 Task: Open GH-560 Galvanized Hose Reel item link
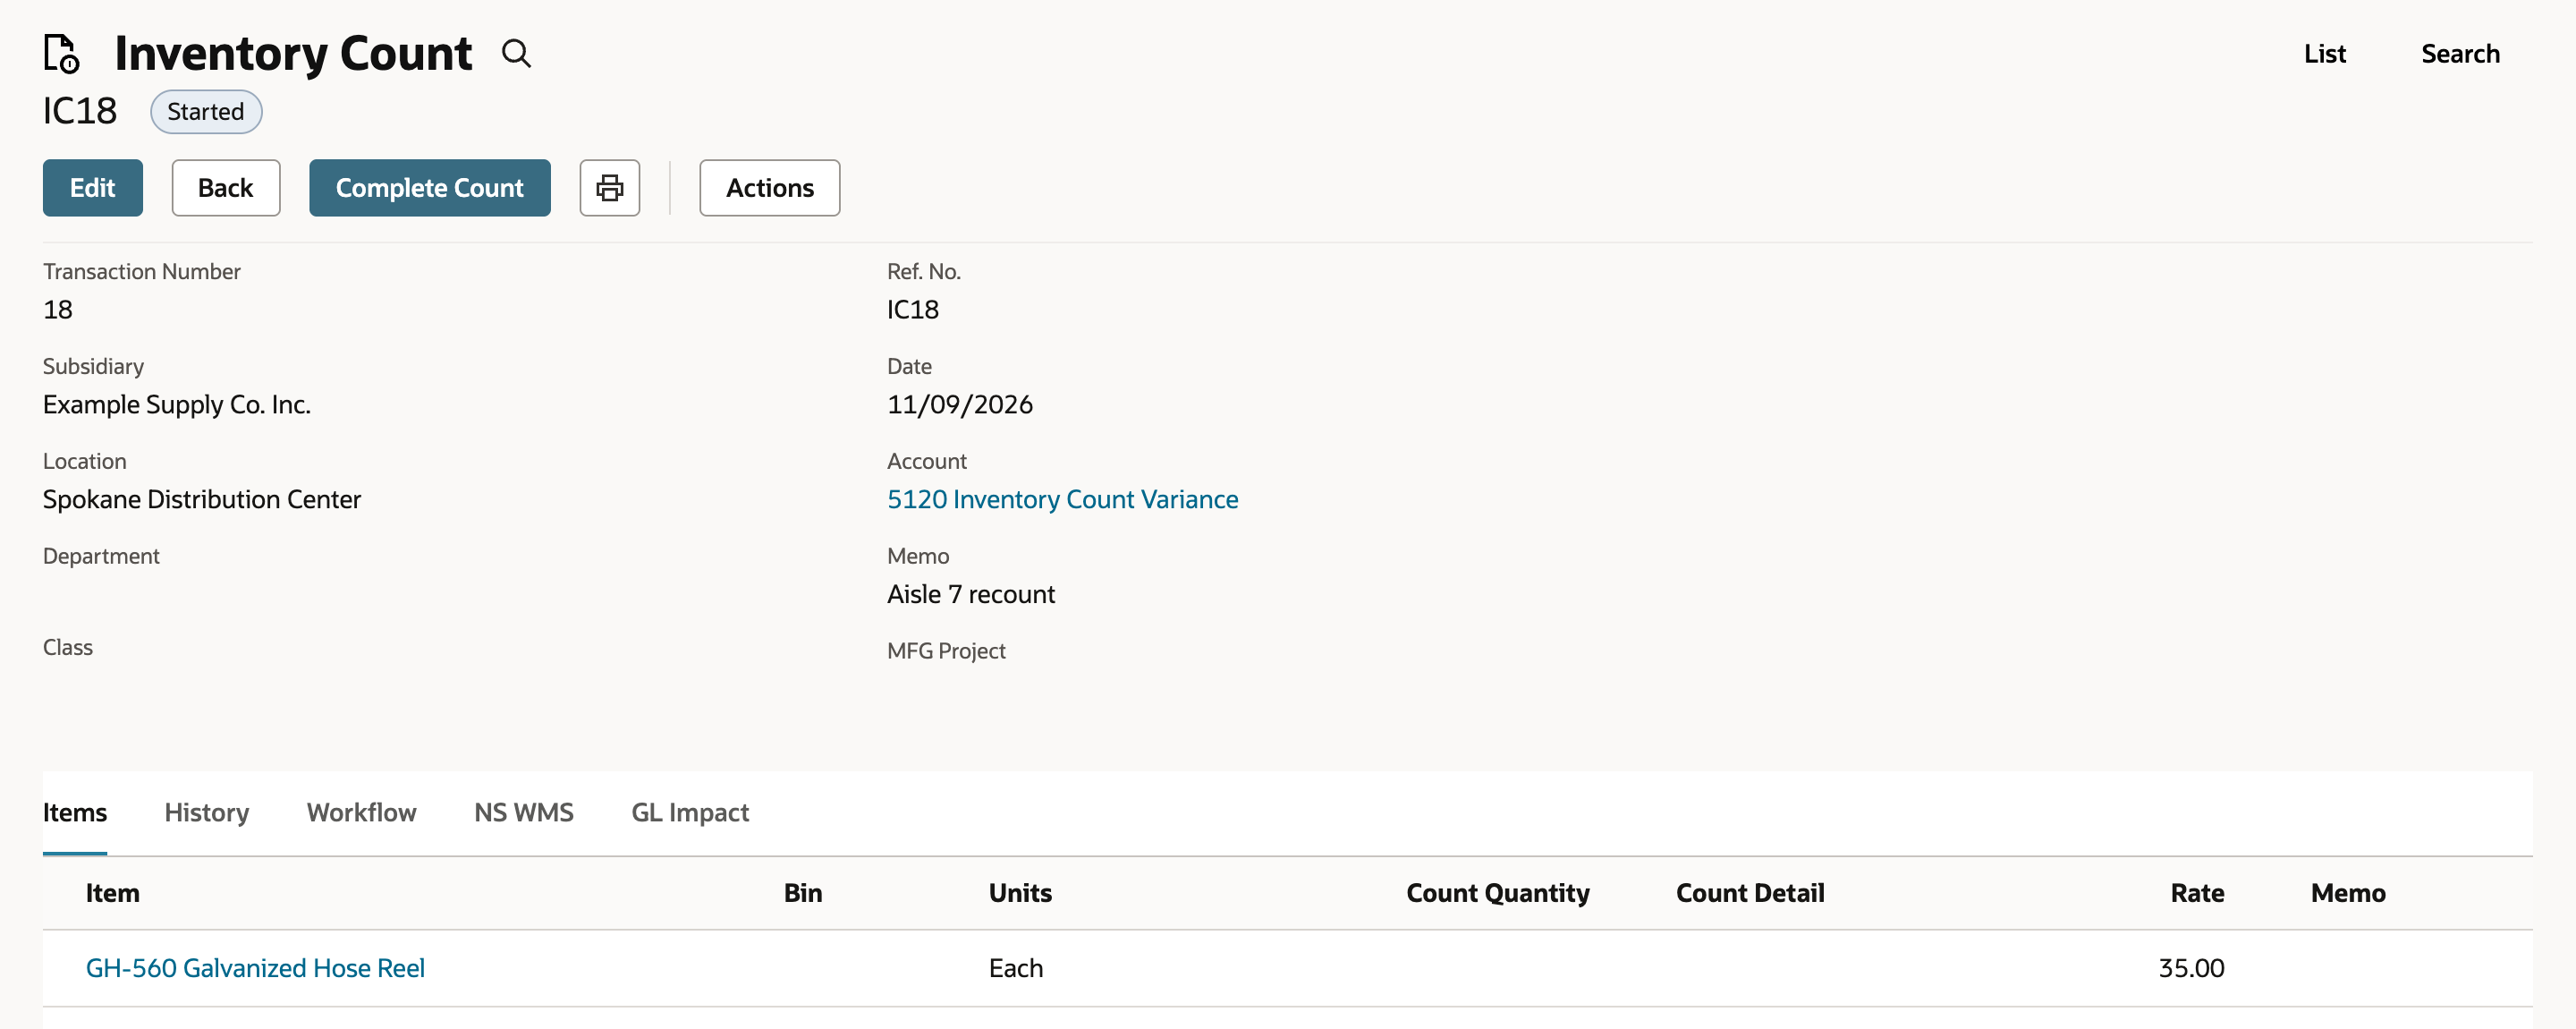[x=255, y=968]
